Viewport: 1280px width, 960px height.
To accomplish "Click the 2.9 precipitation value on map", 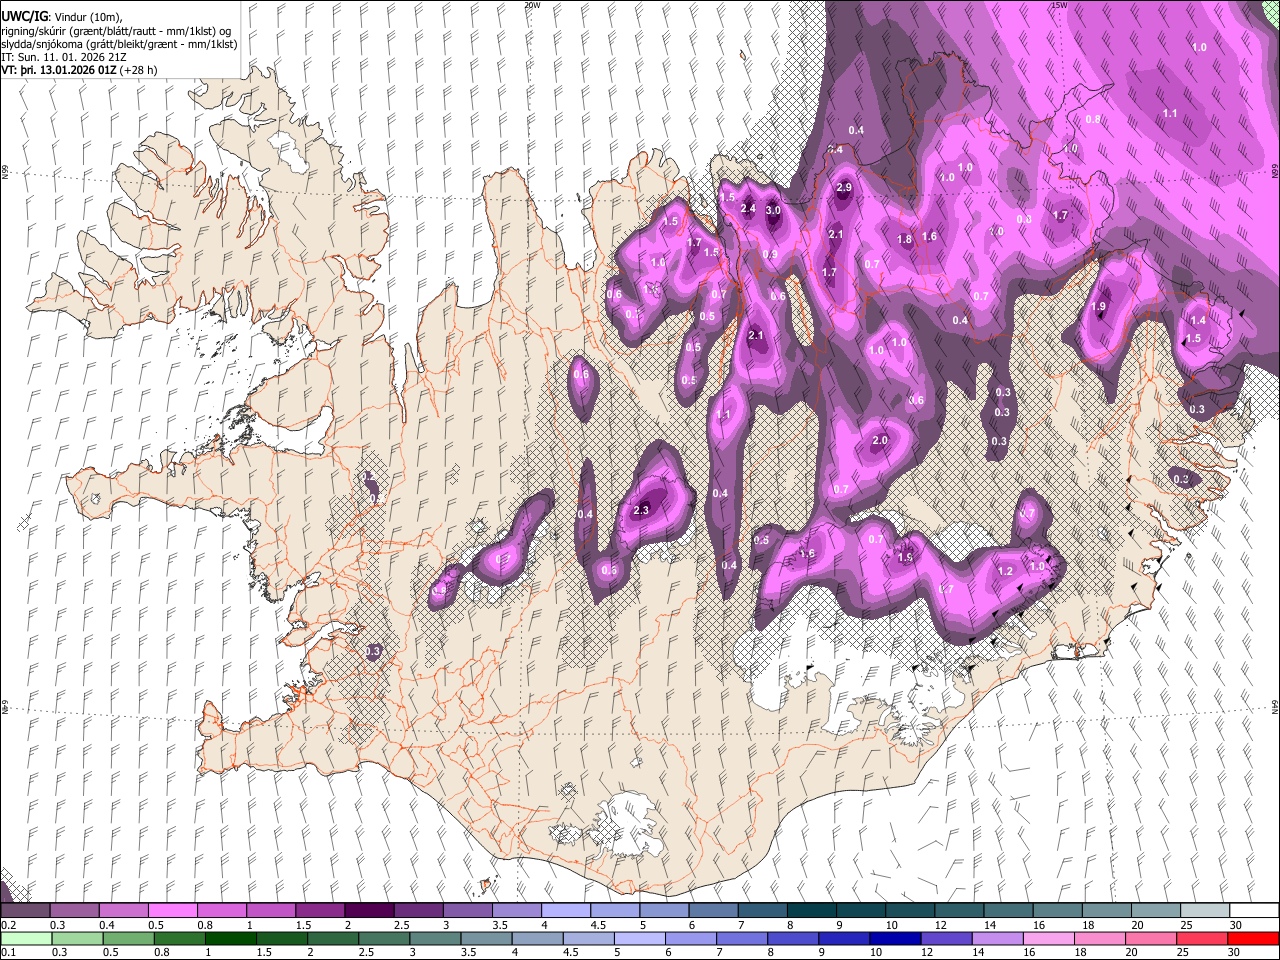I will (x=843, y=187).
